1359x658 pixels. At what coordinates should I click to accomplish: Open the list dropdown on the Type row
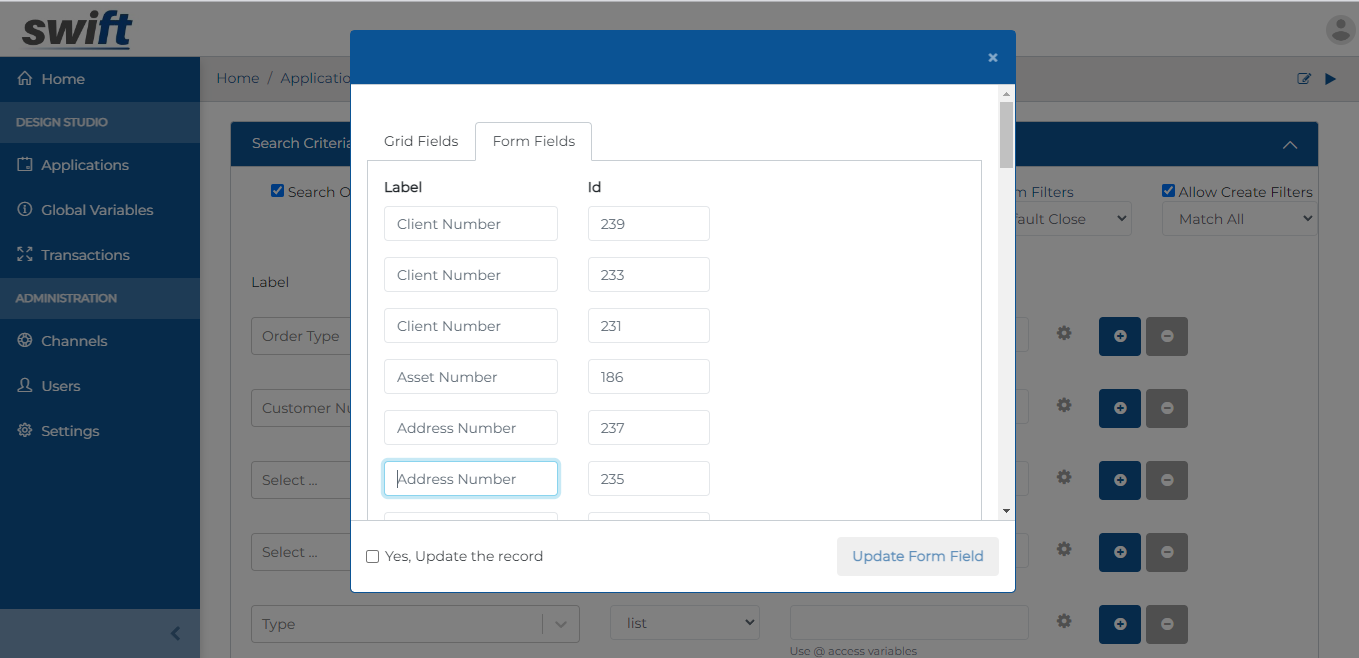tap(684, 622)
